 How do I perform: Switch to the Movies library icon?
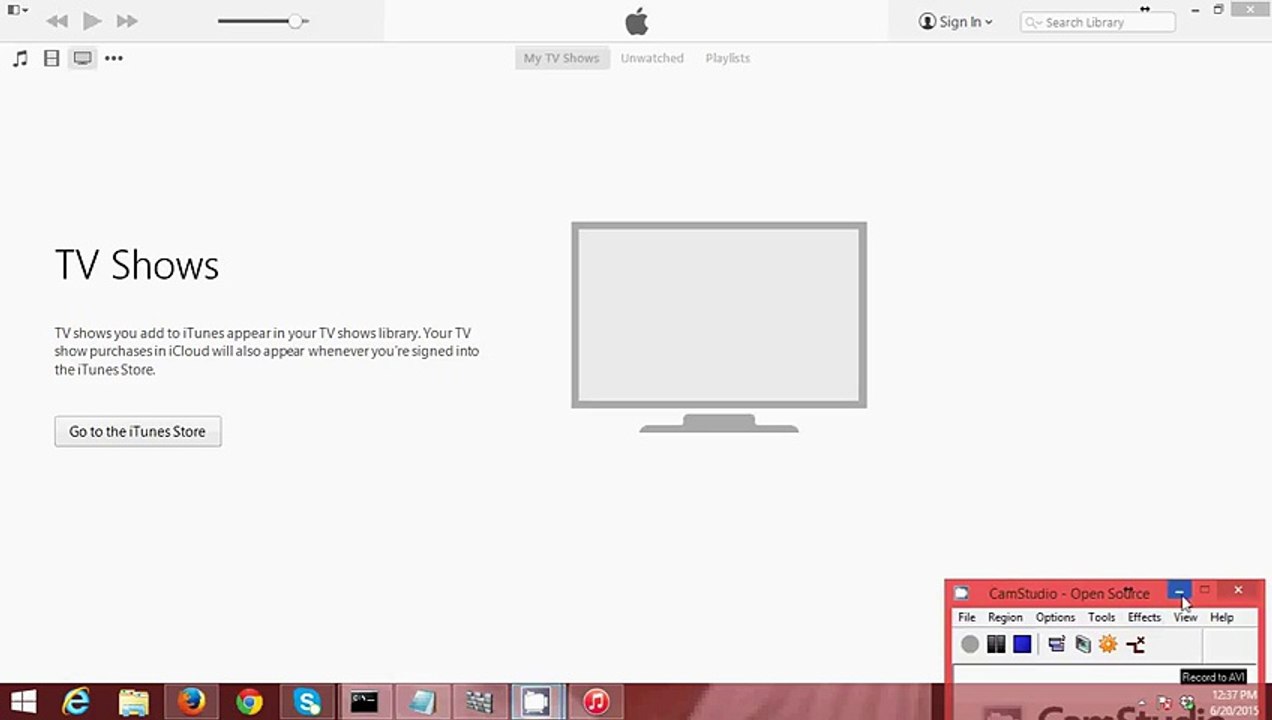click(x=51, y=59)
